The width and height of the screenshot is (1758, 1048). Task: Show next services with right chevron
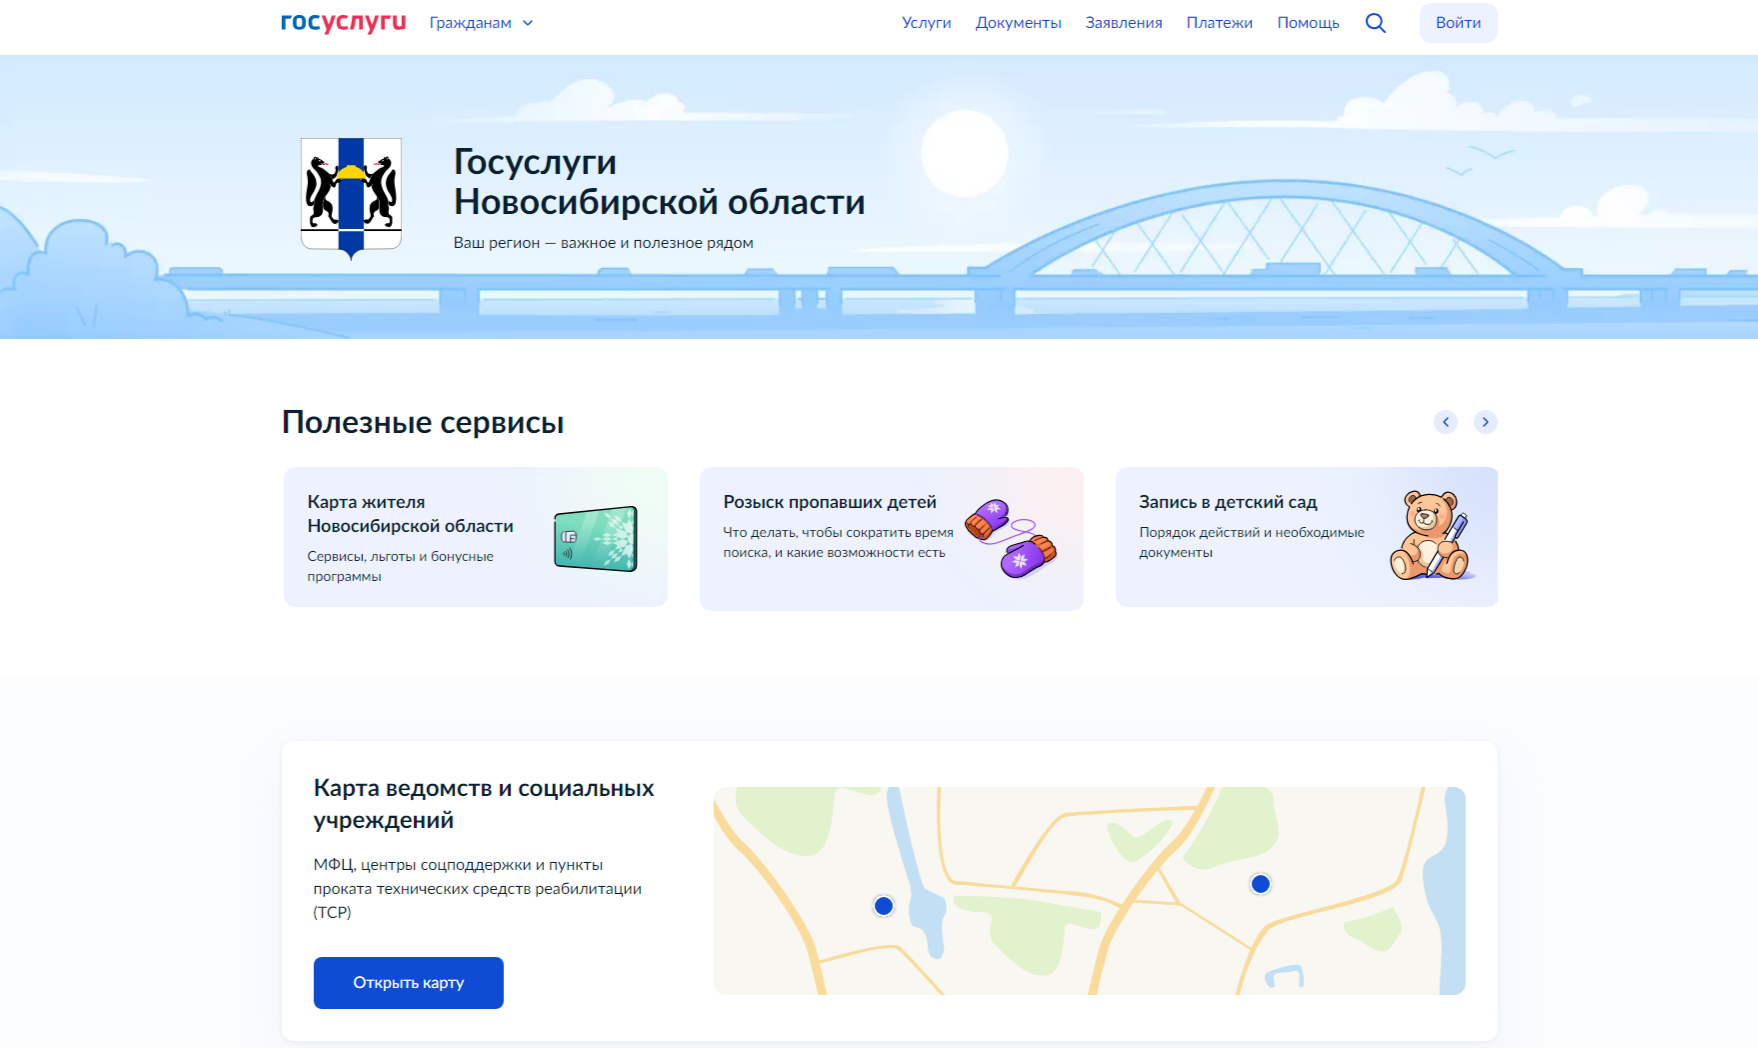1485,422
